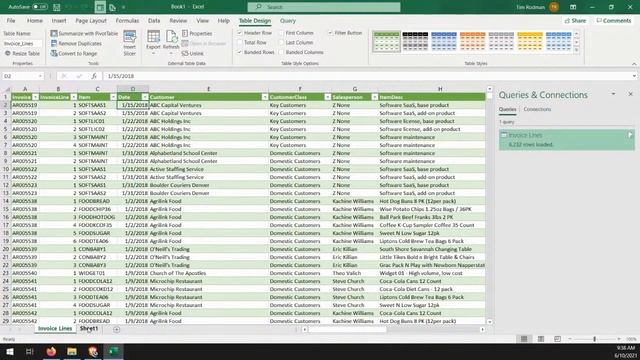
Task: Click the Select All corner triangle
Action: click(x=6, y=89)
